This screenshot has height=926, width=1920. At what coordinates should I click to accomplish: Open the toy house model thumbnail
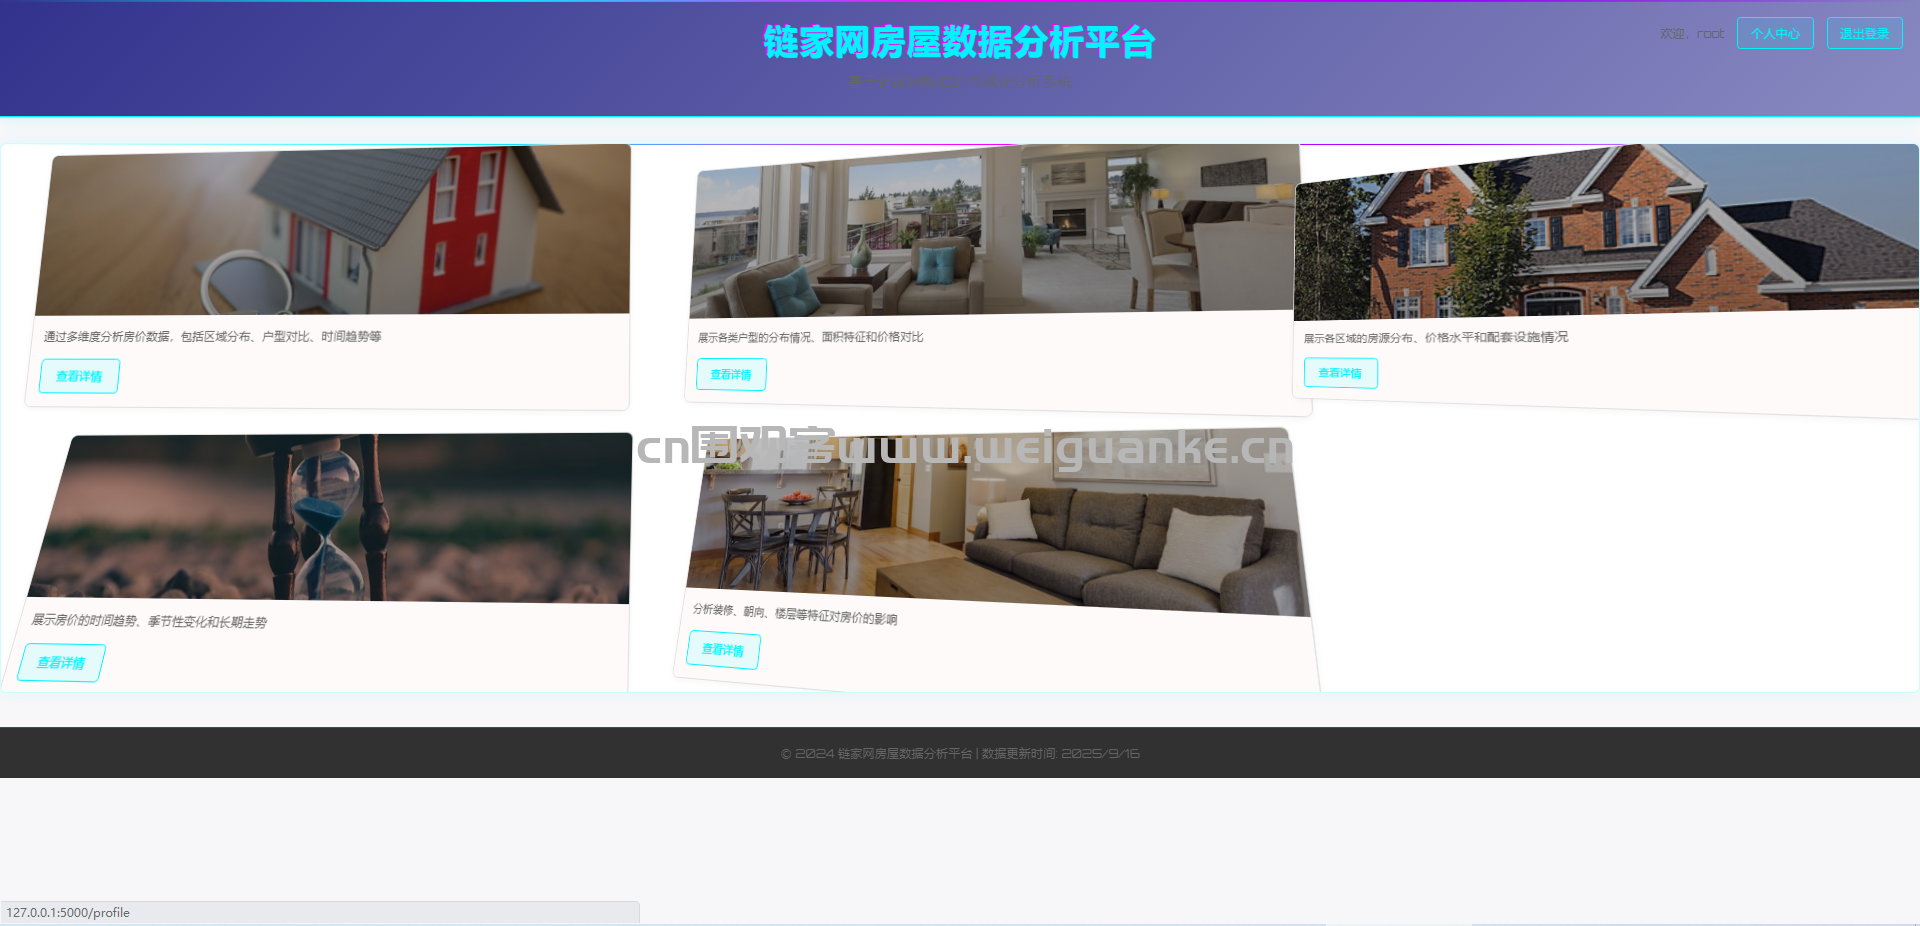[333, 230]
